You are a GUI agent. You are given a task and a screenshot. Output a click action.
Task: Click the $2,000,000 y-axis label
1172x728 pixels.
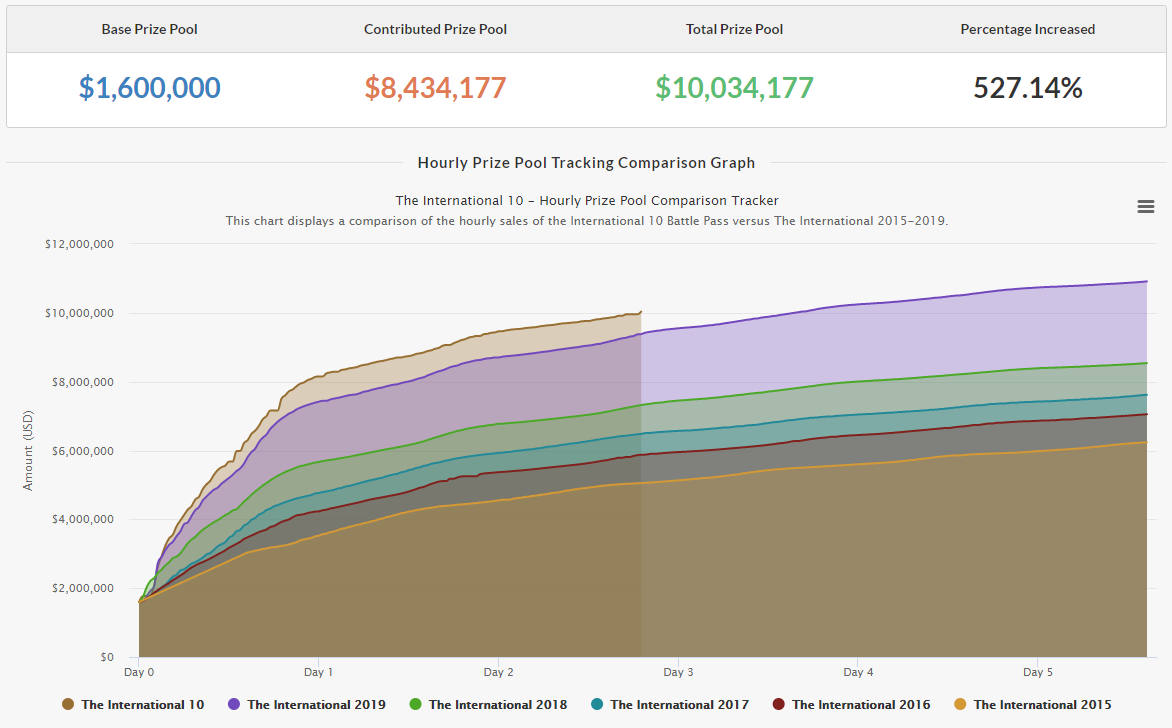(x=82, y=588)
